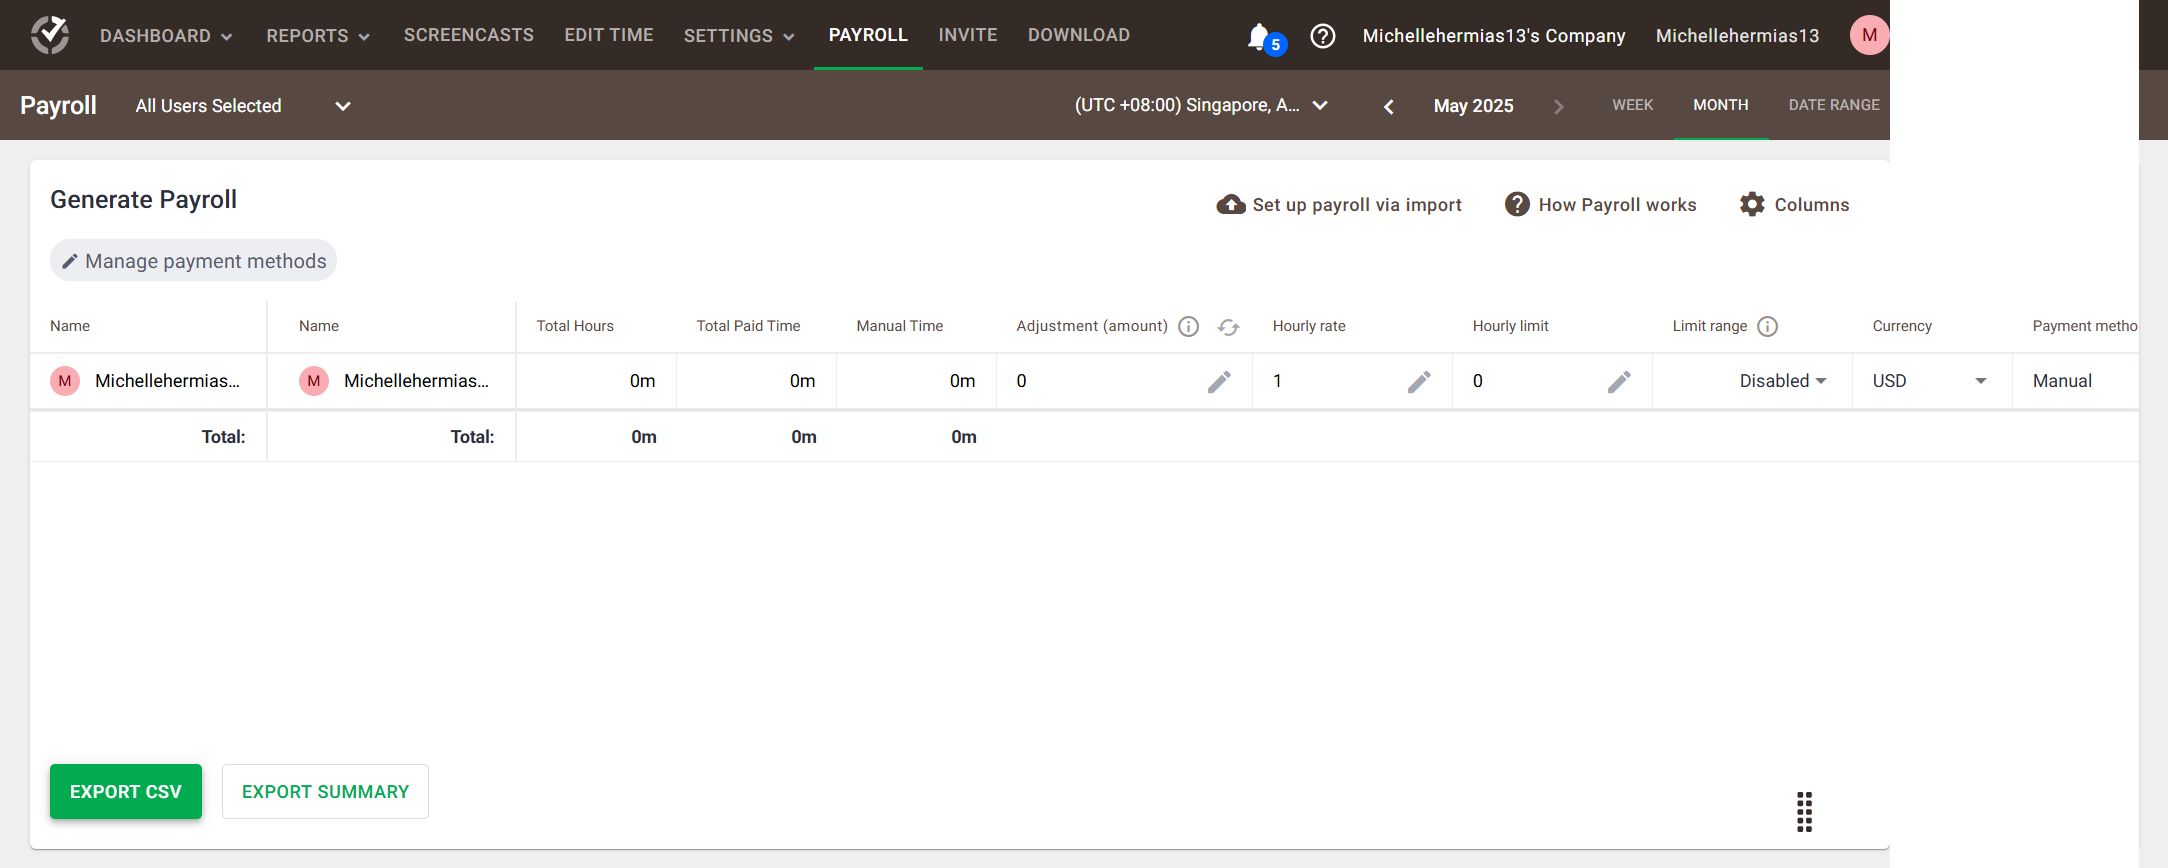This screenshot has height=868, width=2168.
Task: Open the Invite page
Action: click(x=968, y=35)
